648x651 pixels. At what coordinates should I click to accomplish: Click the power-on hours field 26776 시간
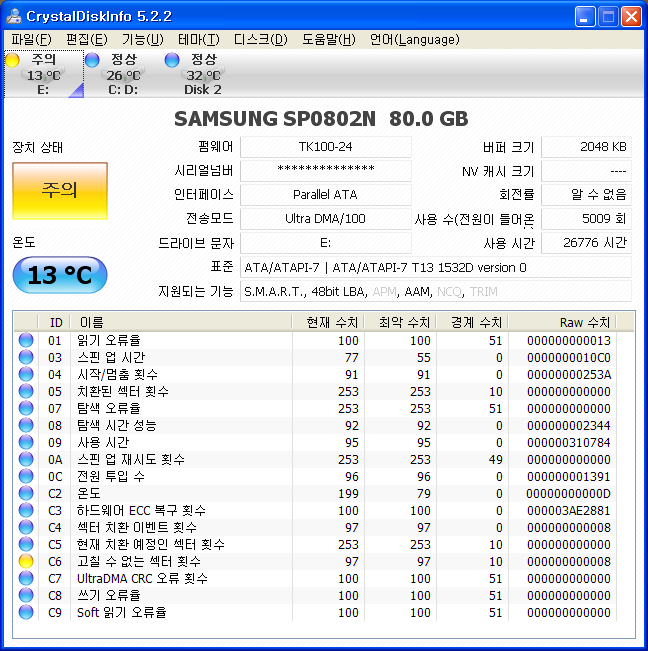(586, 243)
